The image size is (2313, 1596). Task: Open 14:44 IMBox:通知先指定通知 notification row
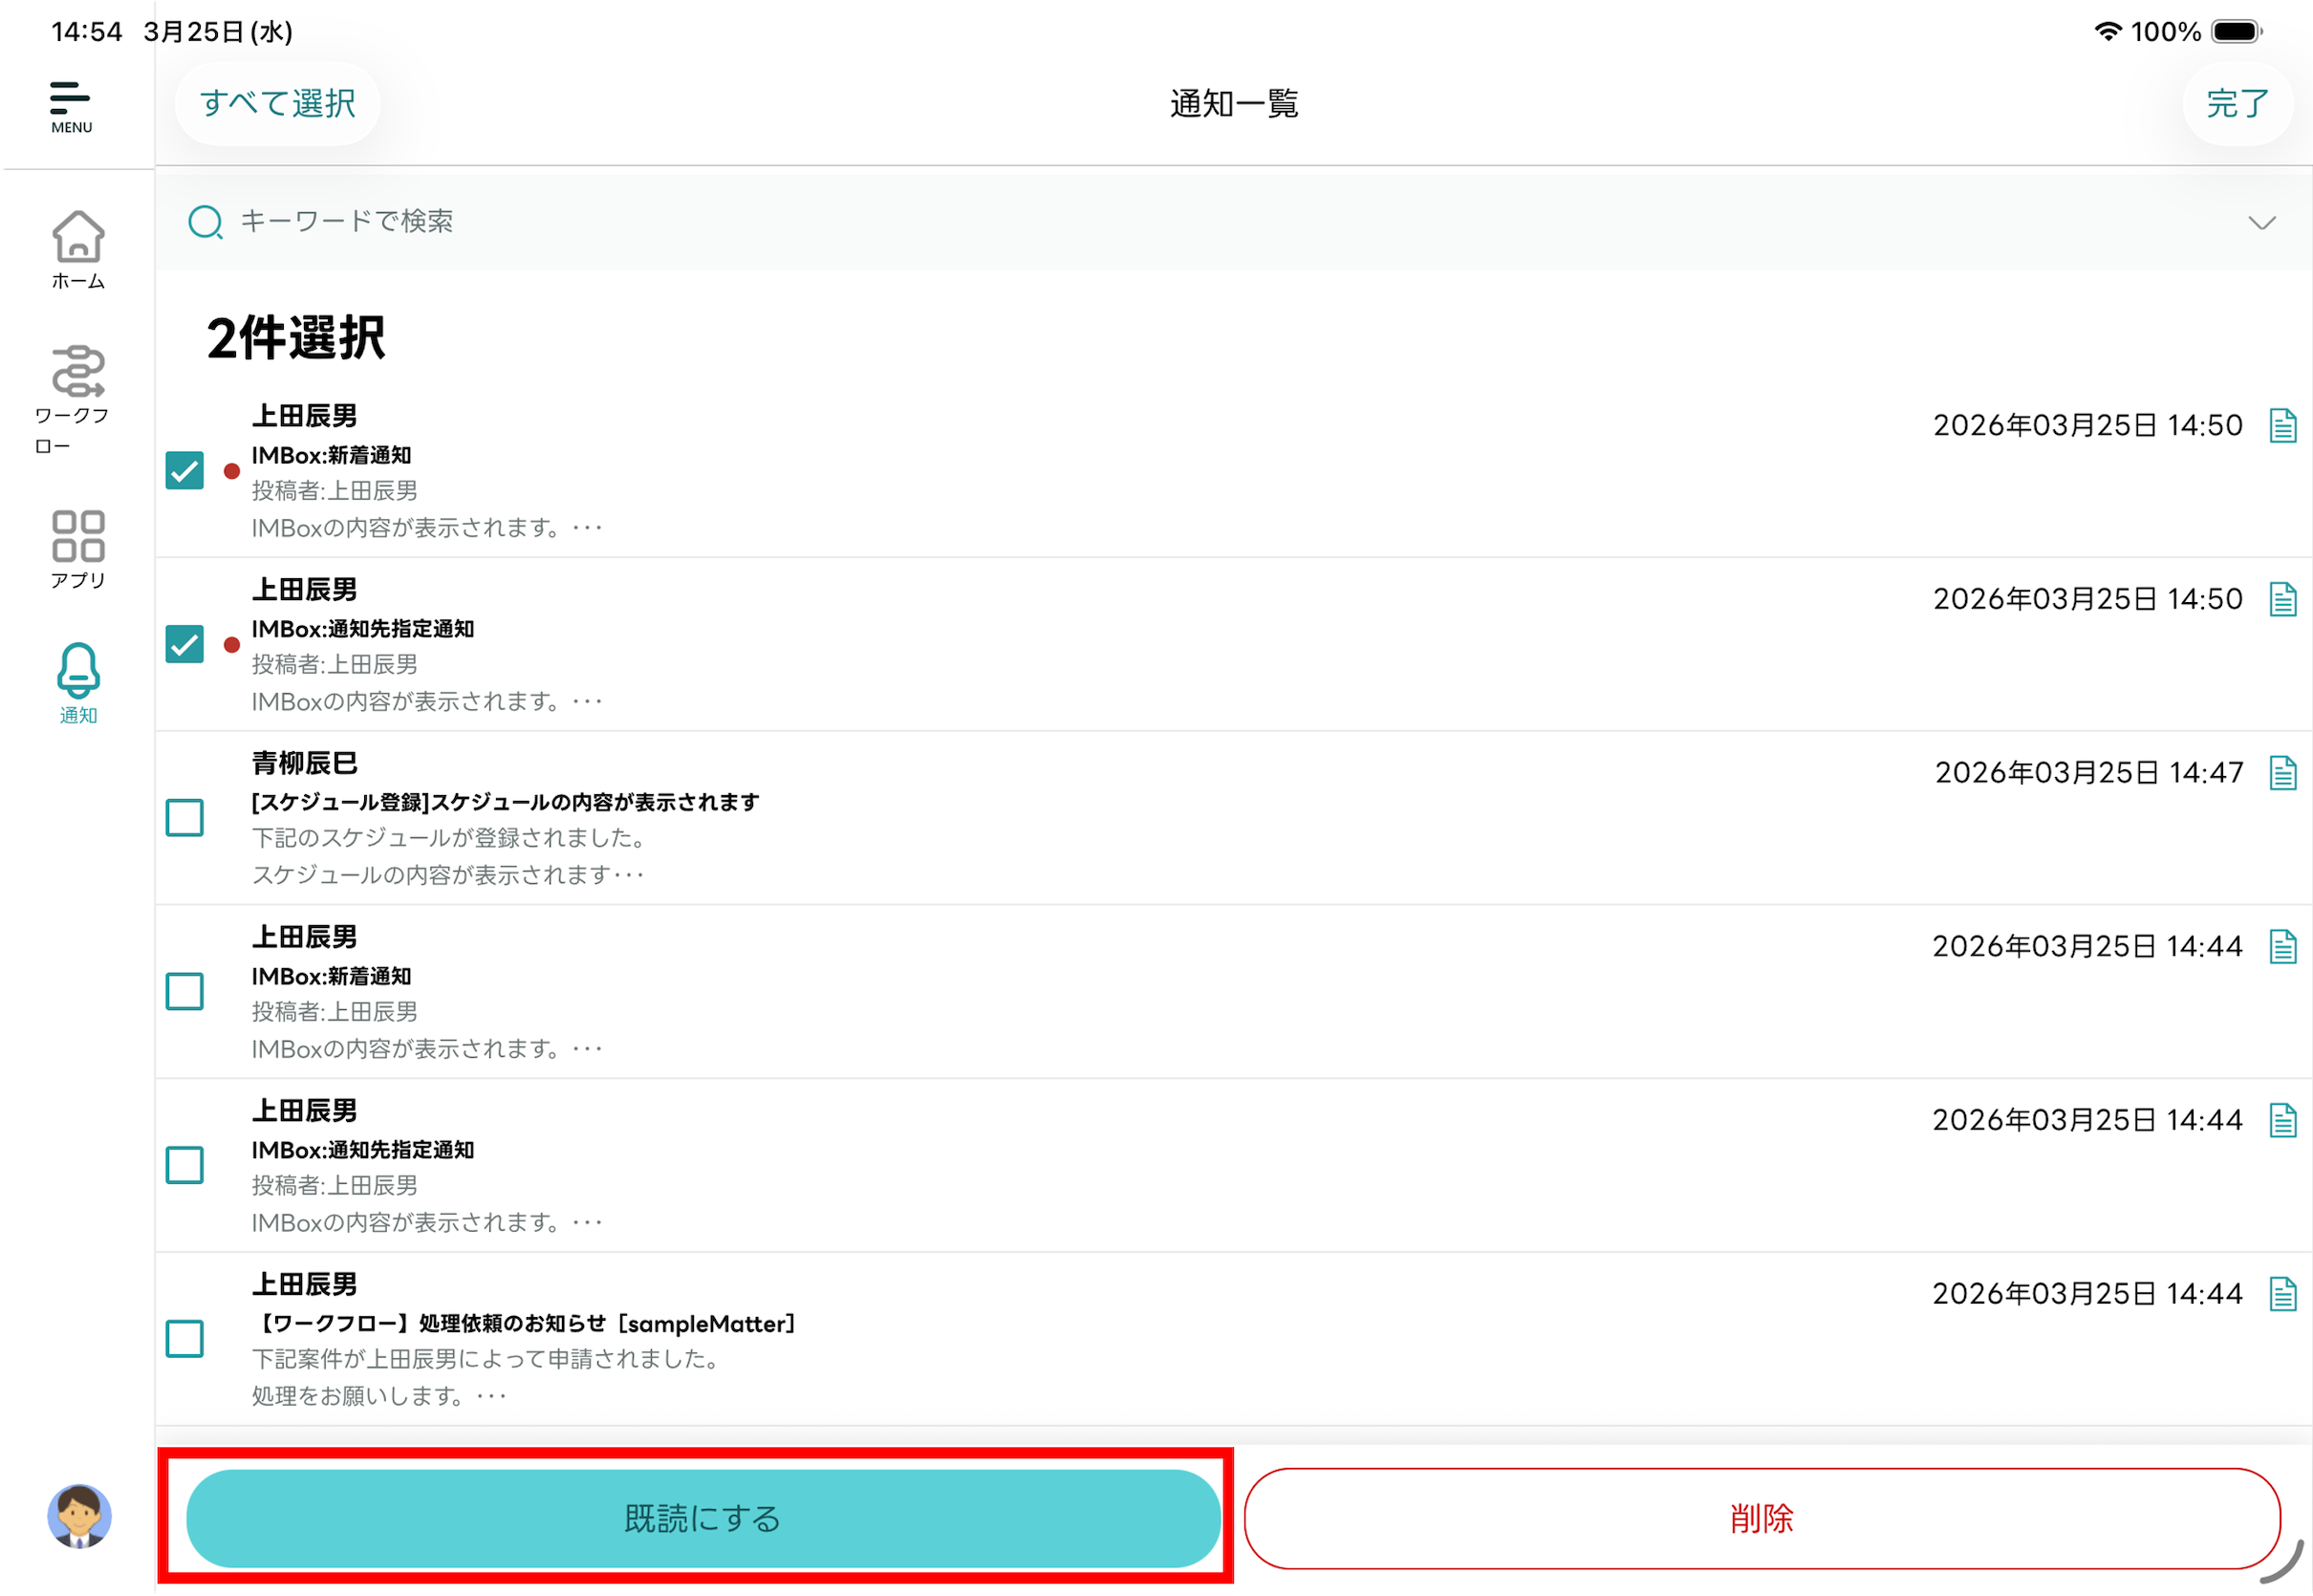(x=1000, y=1166)
